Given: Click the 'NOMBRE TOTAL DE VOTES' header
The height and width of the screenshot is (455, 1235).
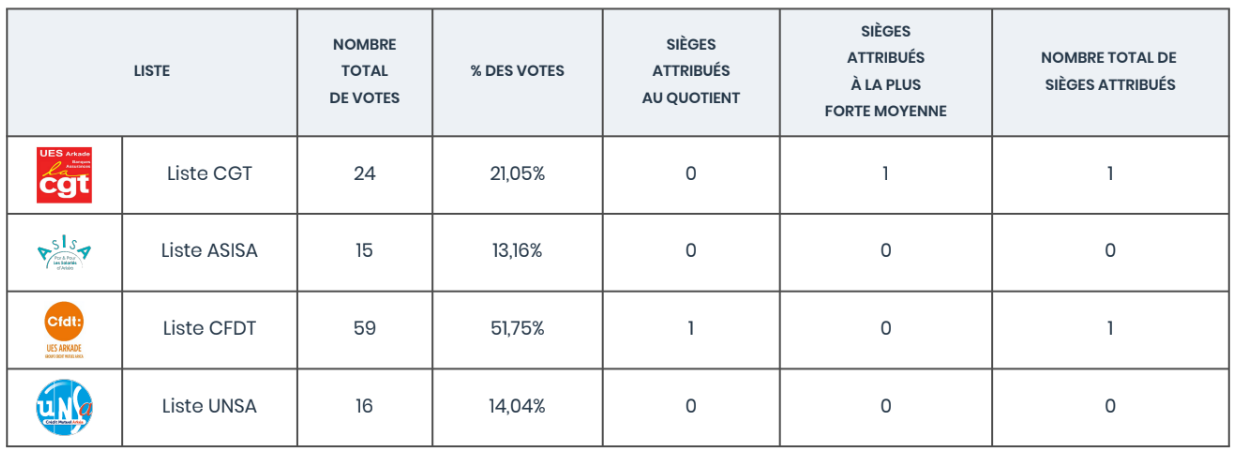Looking at the screenshot, I should (364, 71).
